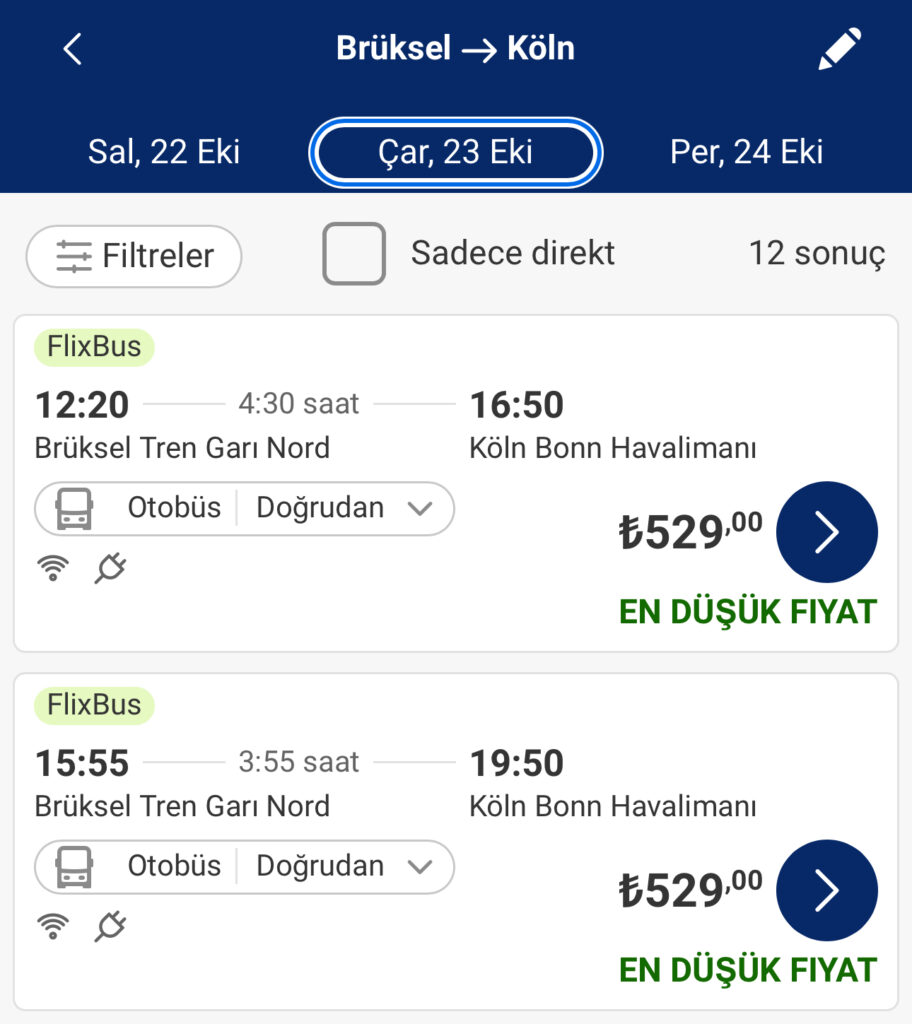Viewport: 912px width, 1024px height.
Task: Tap power plug icon on 15:55 trip
Action: [110, 927]
